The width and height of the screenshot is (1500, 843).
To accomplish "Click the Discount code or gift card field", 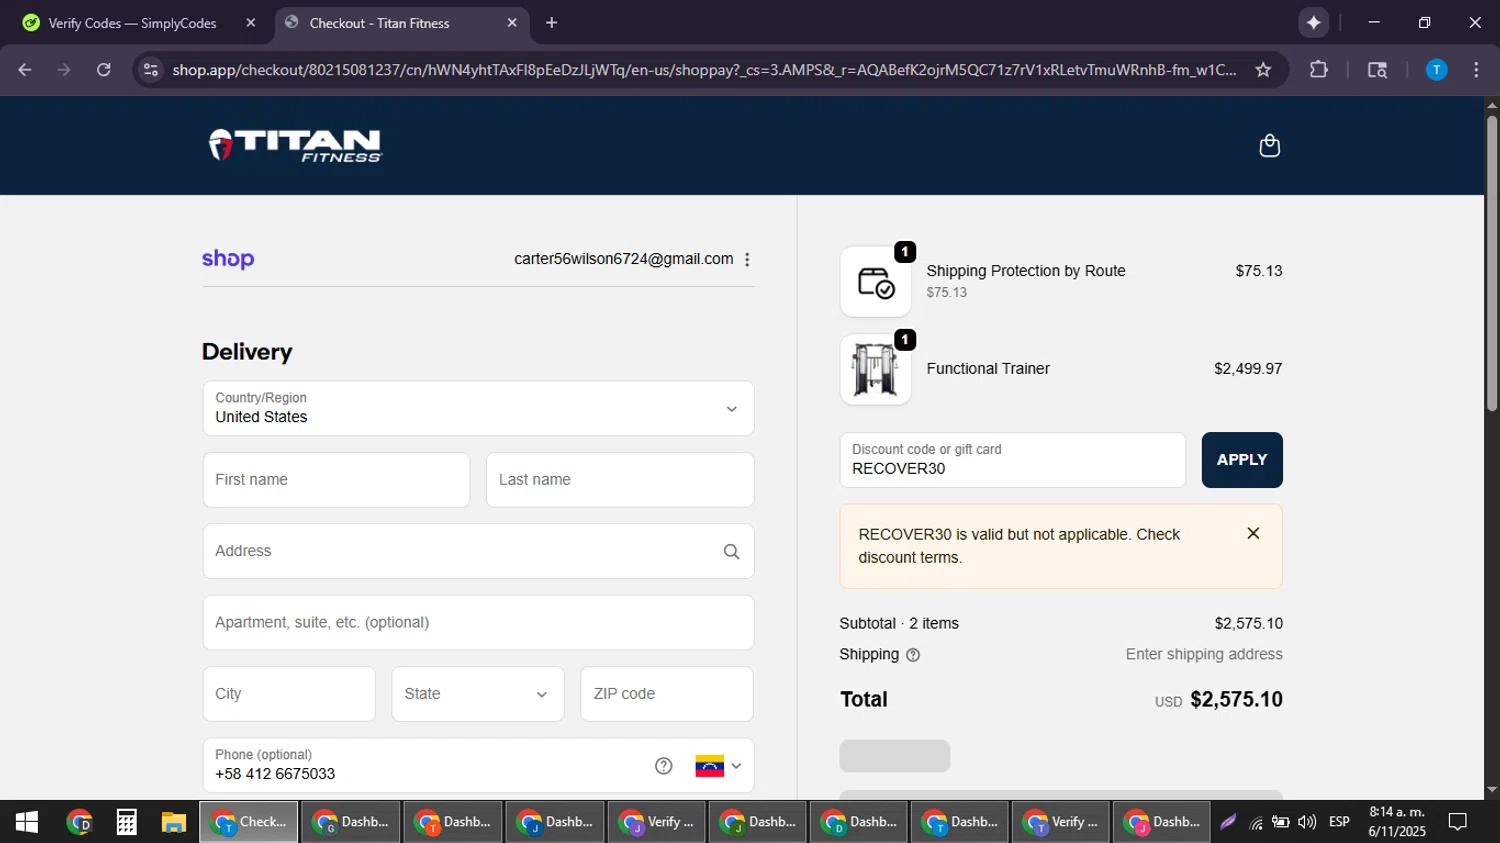I will click(1012, 460).
